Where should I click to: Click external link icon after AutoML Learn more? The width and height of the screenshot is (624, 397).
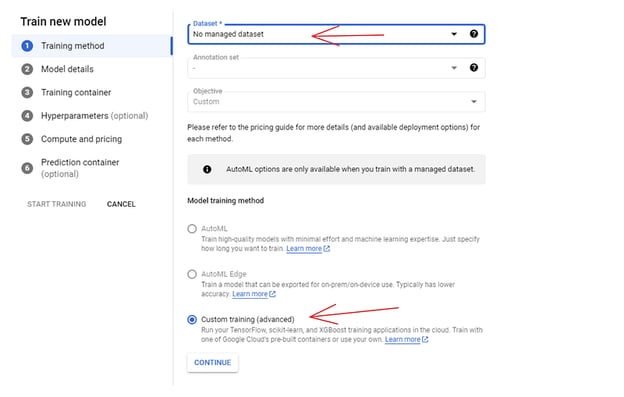[x=327, y=249]
